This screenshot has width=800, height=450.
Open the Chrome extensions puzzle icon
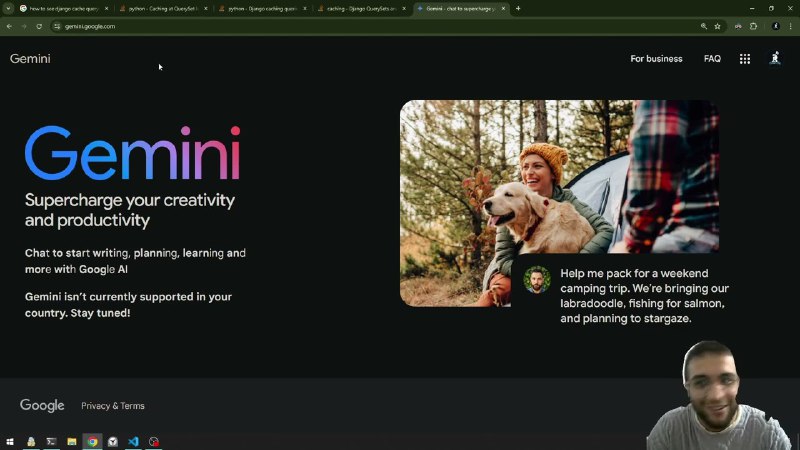(x=754, y=26)
